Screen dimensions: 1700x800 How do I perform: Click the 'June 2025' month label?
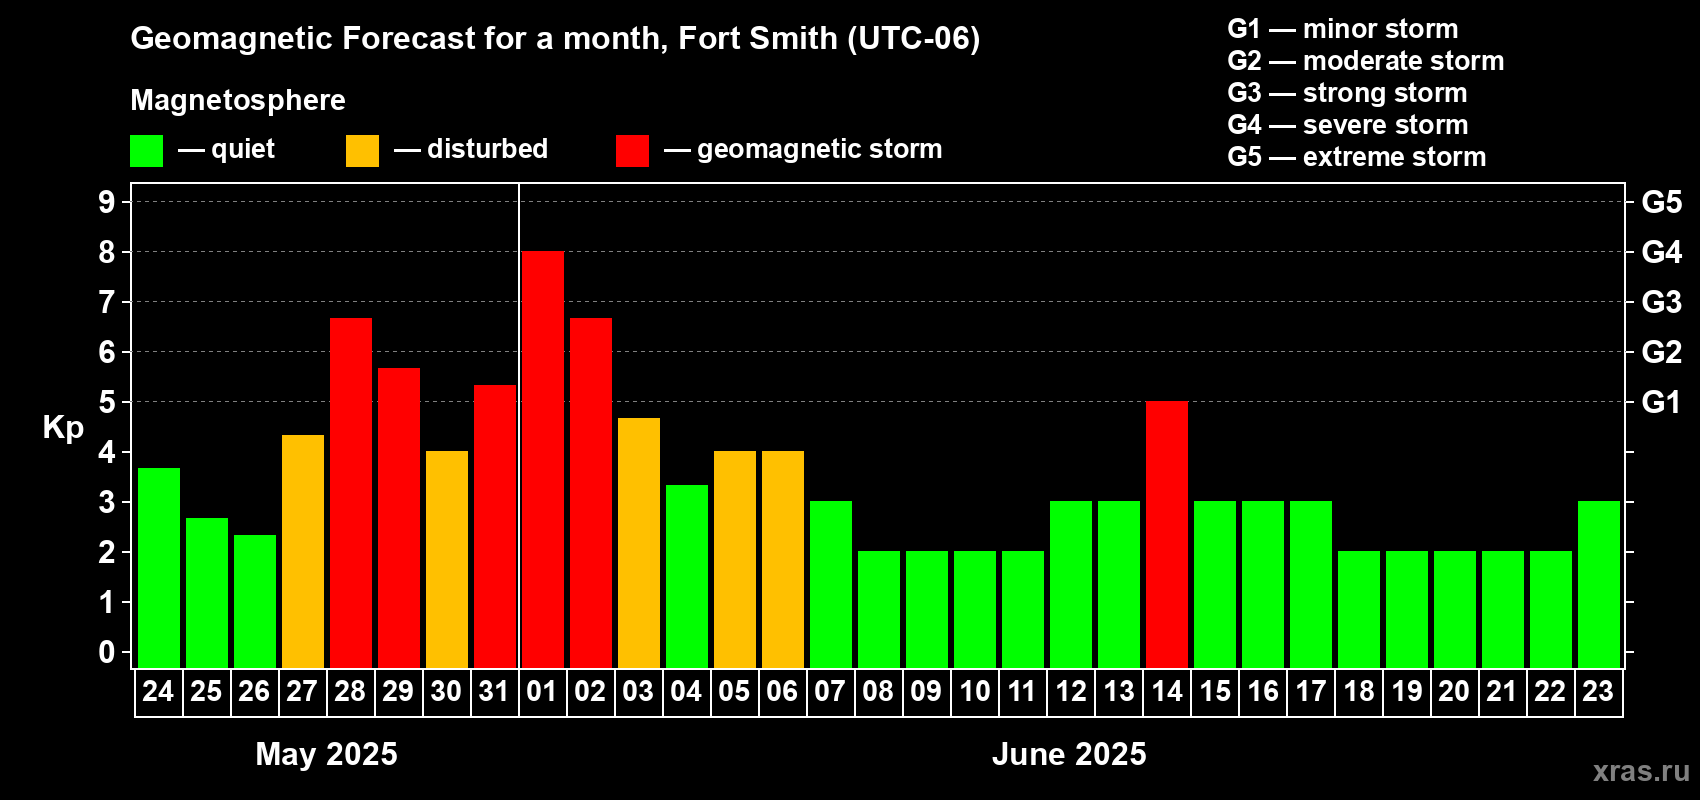pyautogui.click(x=1069, y=754)
